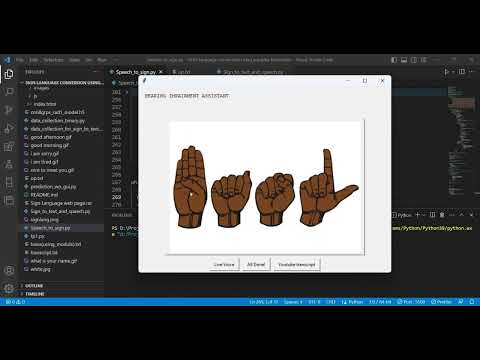
Task: Open the View menu
Action: (x=75, y=60)
